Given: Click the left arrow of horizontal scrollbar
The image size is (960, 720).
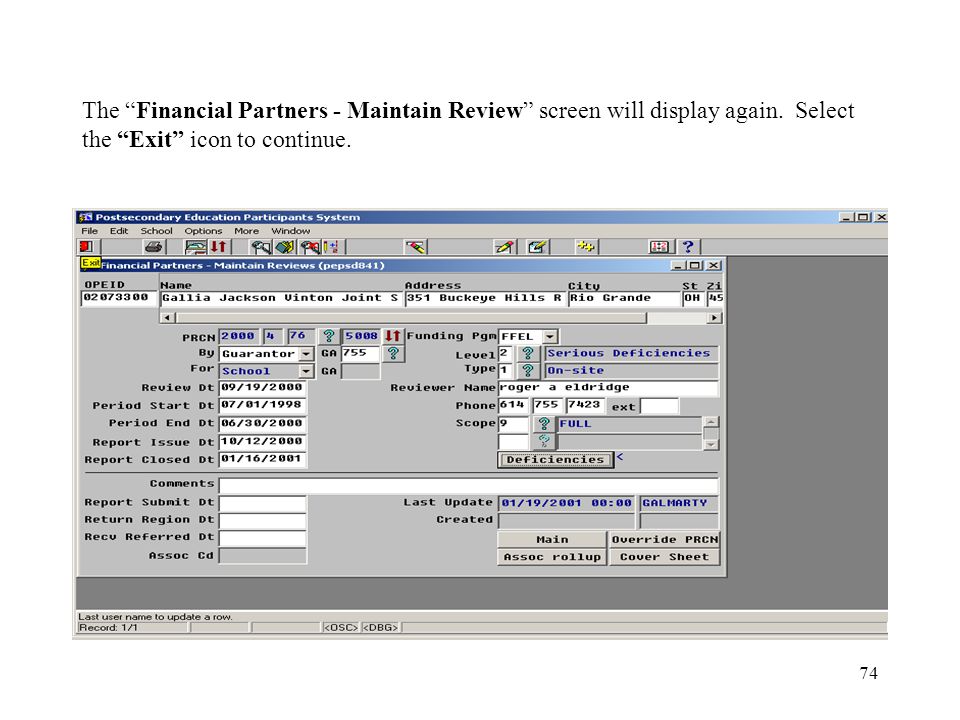Looking at the screenshot, I should tap(167, 318).
